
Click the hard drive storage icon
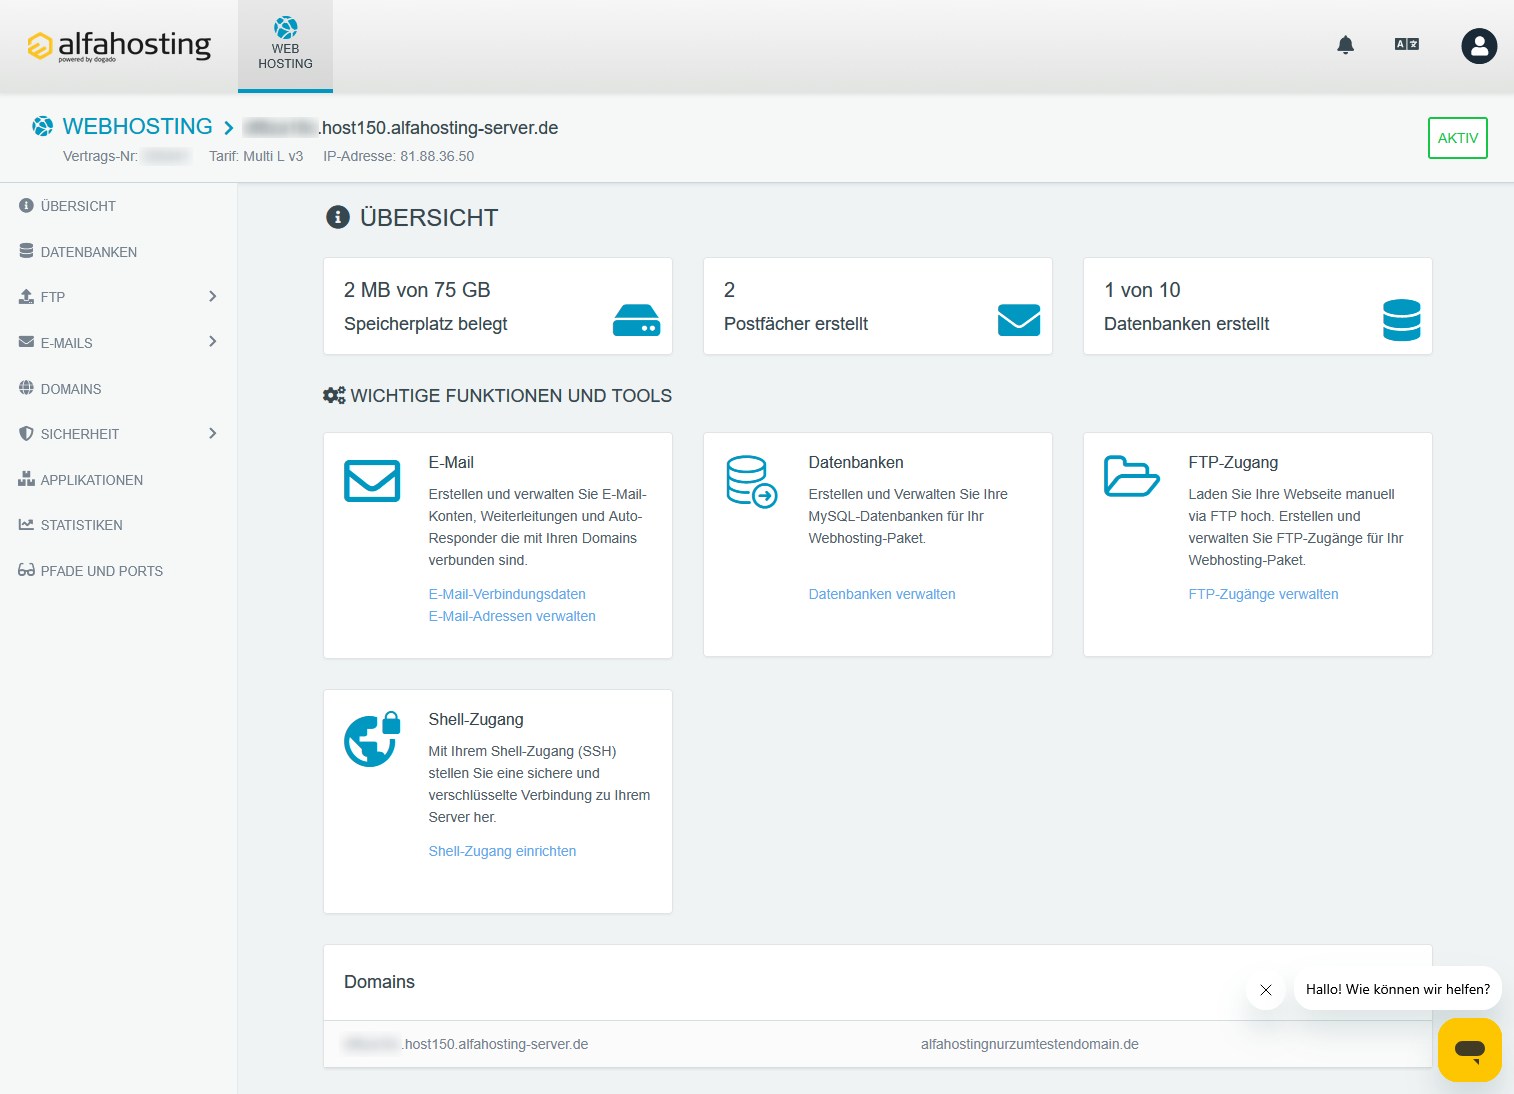[636, 320]
